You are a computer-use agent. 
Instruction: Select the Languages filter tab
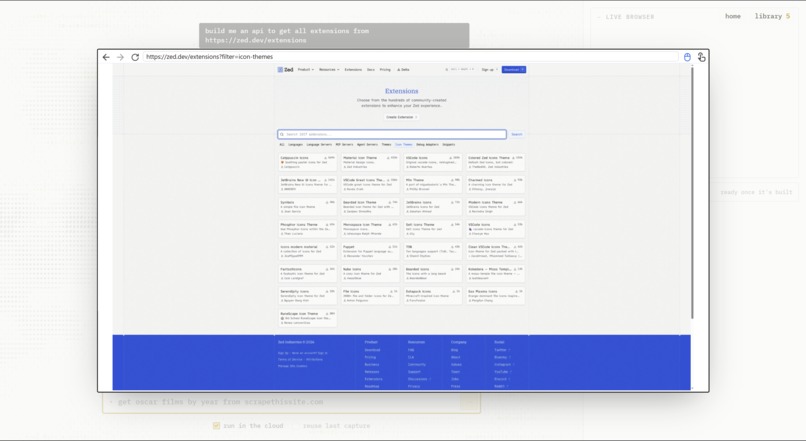(x=295, y=144)
